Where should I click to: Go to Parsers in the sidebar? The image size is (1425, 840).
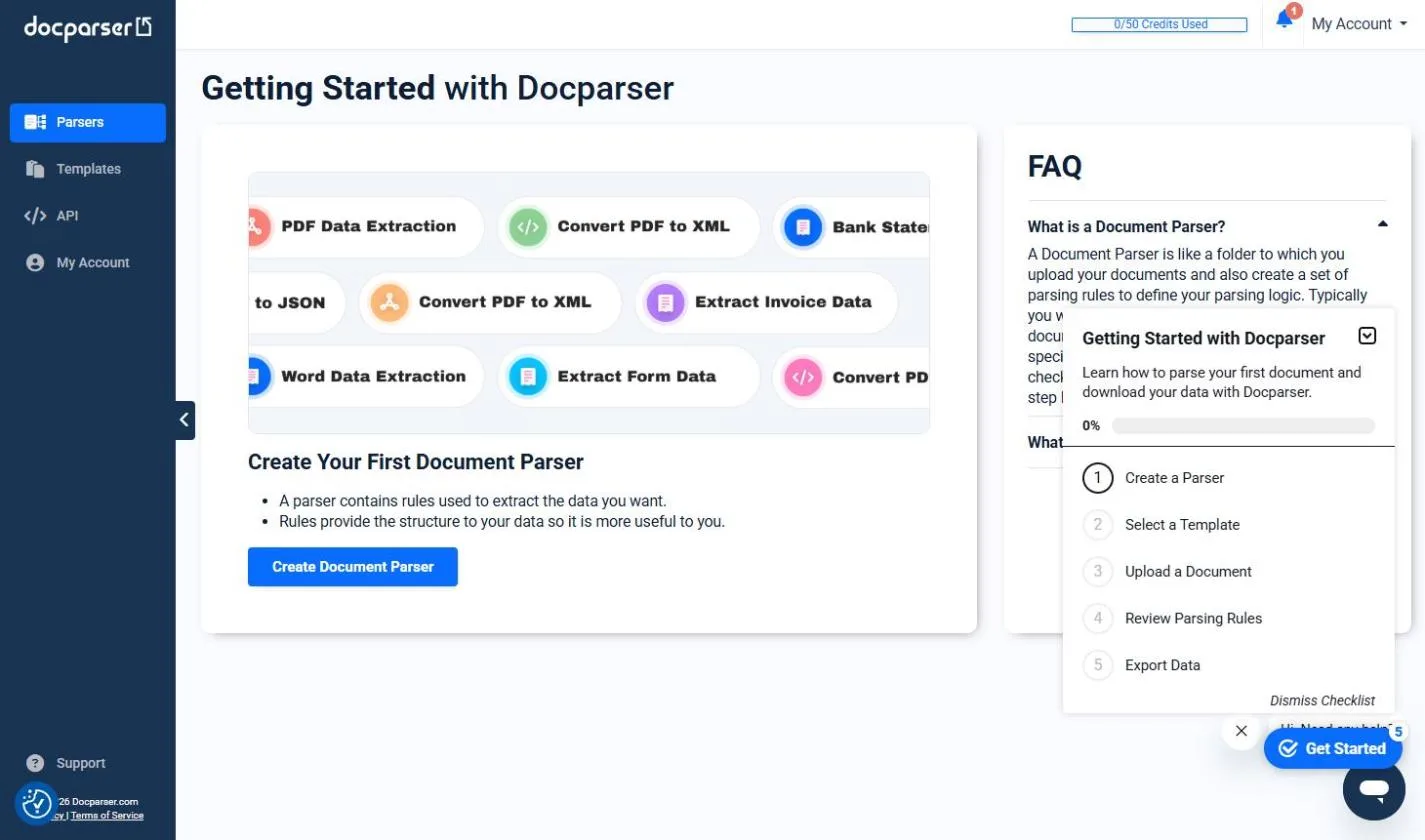[88, 122]
